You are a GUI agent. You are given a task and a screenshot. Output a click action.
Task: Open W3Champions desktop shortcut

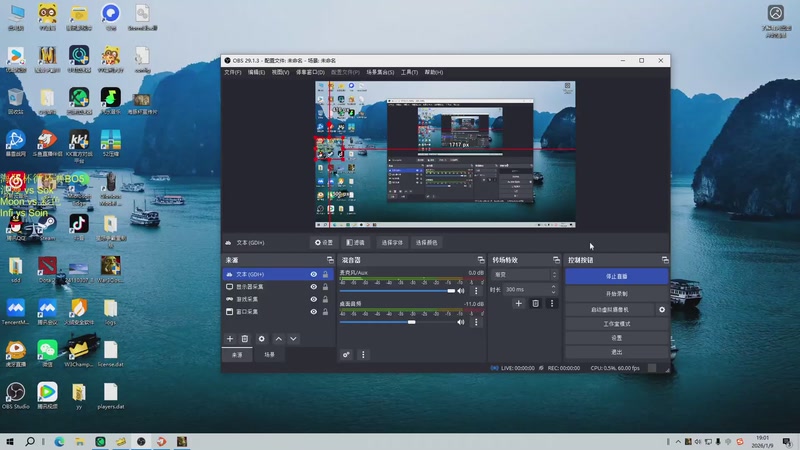point(79,354)
